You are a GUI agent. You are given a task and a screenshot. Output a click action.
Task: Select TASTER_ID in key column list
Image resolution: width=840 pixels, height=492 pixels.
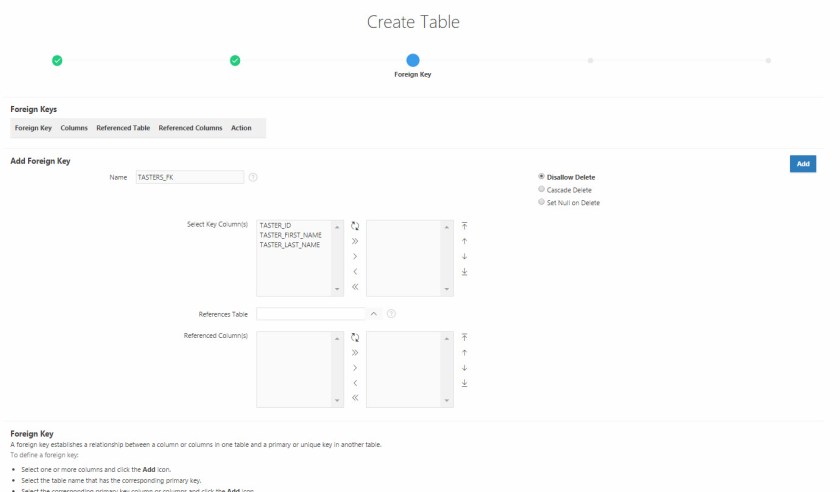(276, 226)
